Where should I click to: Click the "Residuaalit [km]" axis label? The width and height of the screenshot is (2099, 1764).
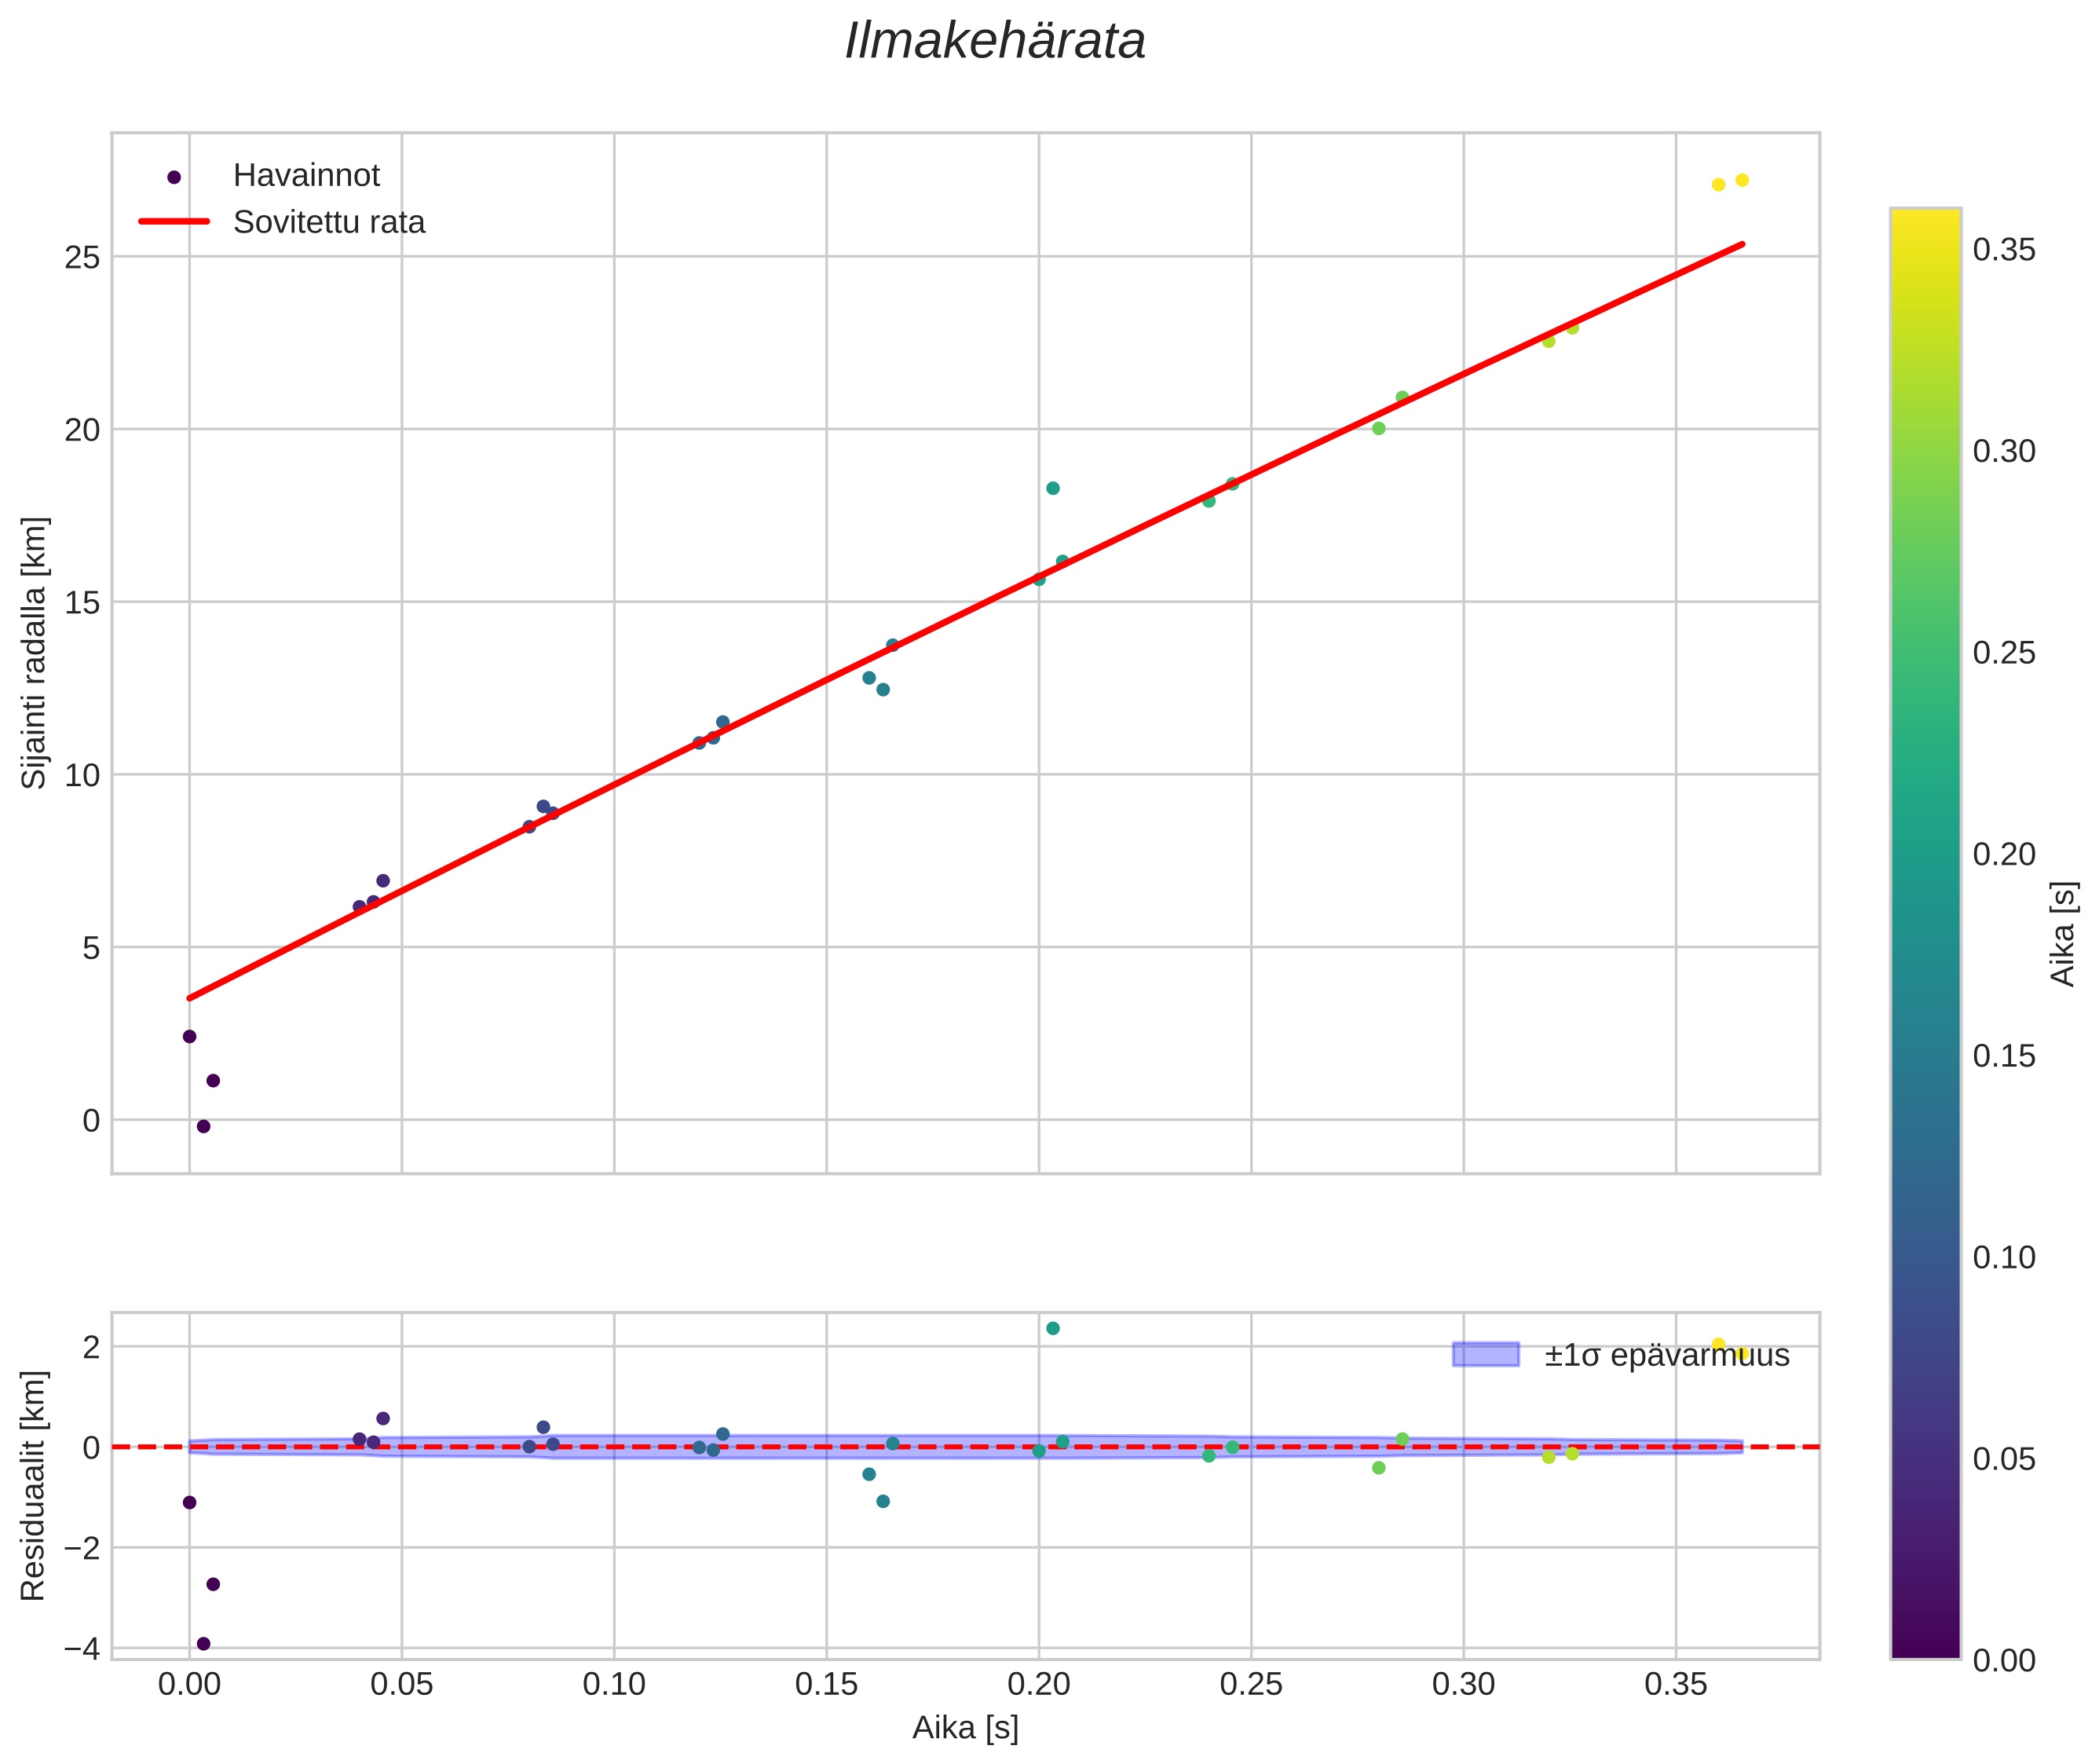click(x=34, y=1486)
